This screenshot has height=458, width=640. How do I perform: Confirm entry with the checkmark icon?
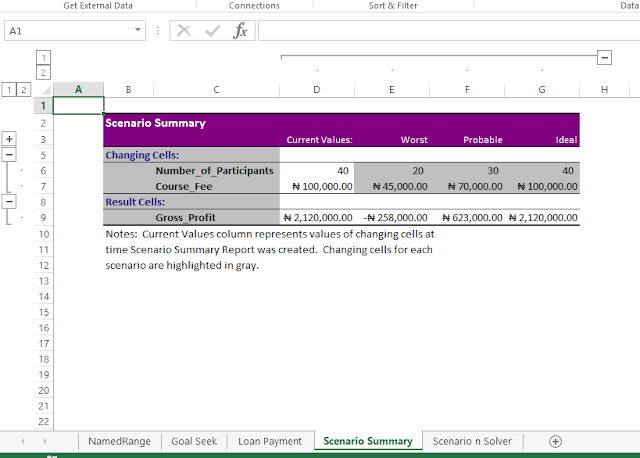(212, 31)
